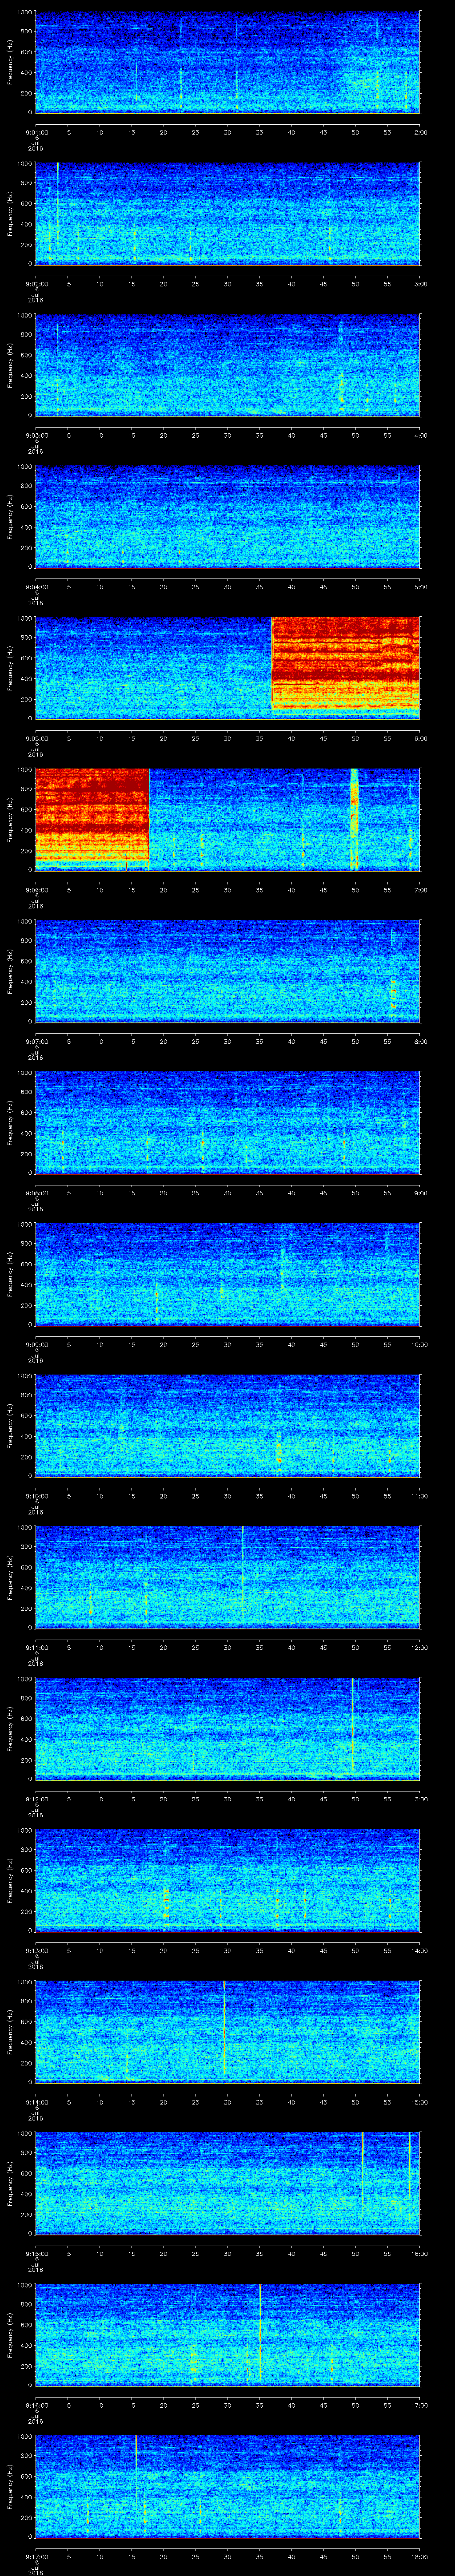This screenshot has width=455, height=2576.
Task: Click the '2:00' end time label
Action: click(420, 132)
